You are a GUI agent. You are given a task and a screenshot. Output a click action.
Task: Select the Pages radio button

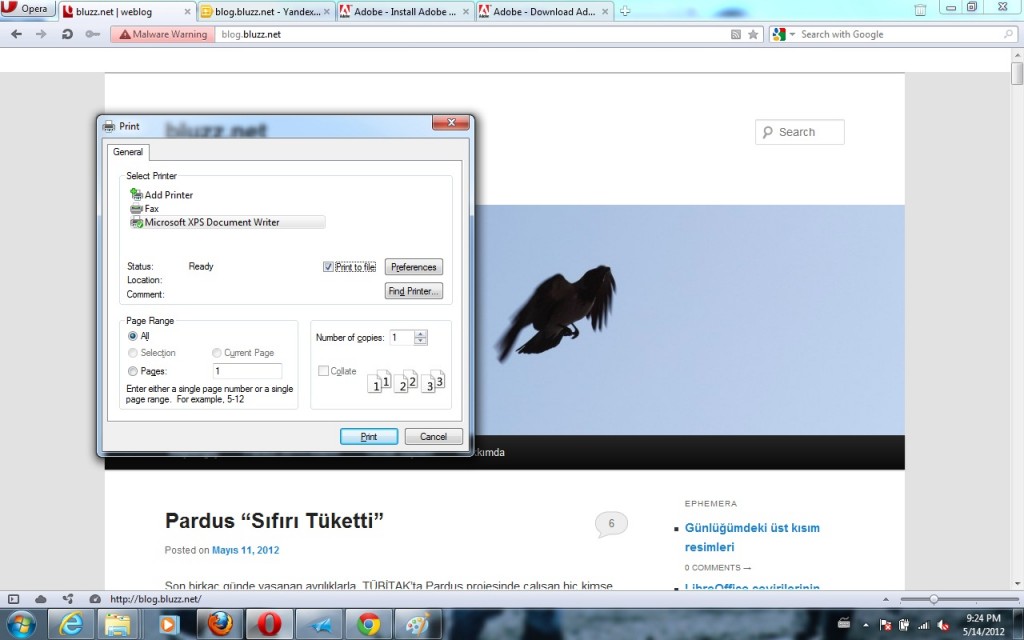(133, 371)
